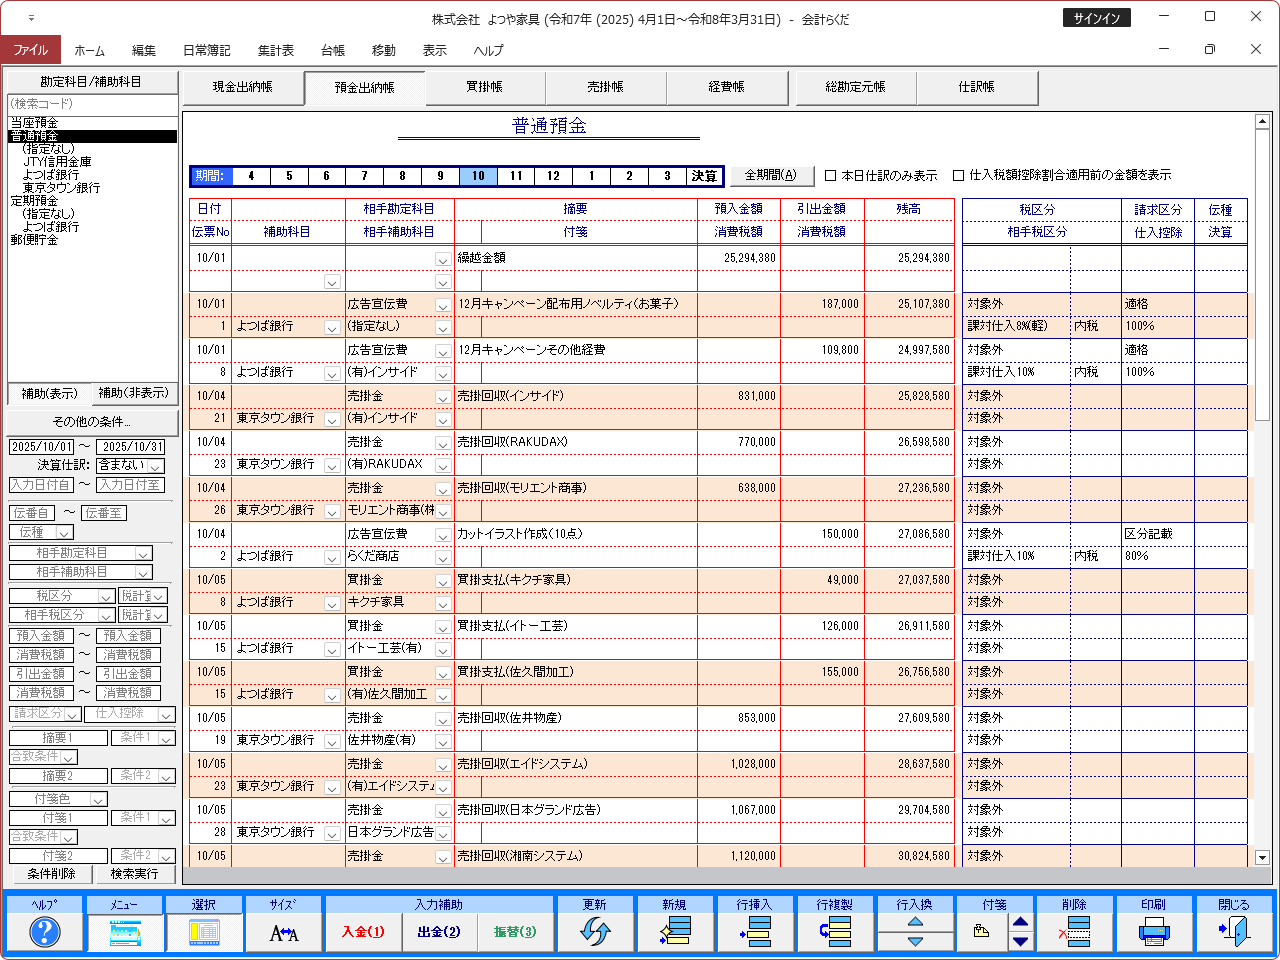
Task: Expand the 相手勘定科目 filter dropdown
Action: pos(144,554)
